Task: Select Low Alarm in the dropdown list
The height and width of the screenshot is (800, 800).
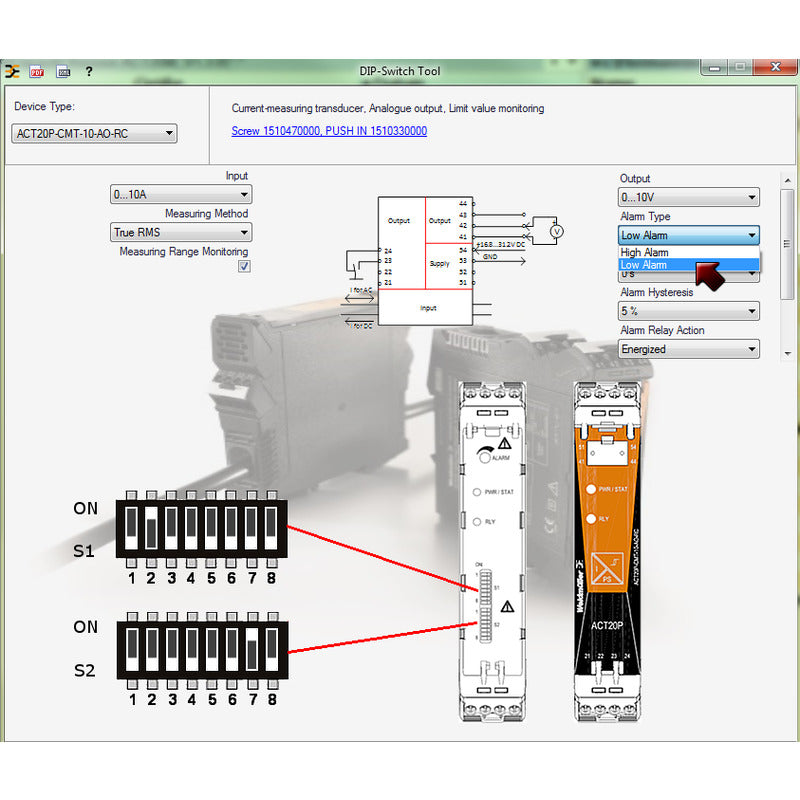Action: (x=688, y=265)
